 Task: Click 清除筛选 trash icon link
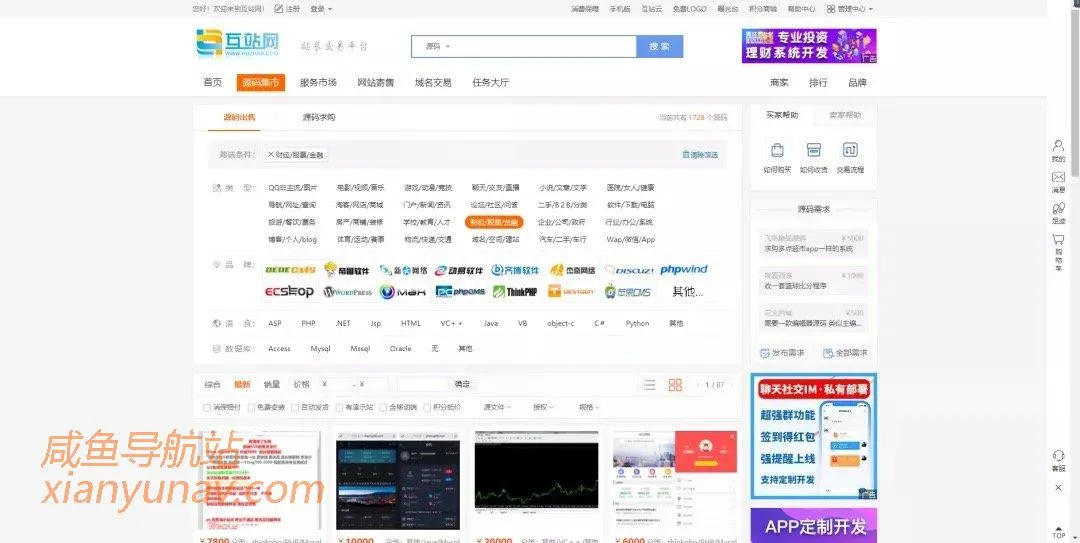pyautogui.click(x=700, y=155)
